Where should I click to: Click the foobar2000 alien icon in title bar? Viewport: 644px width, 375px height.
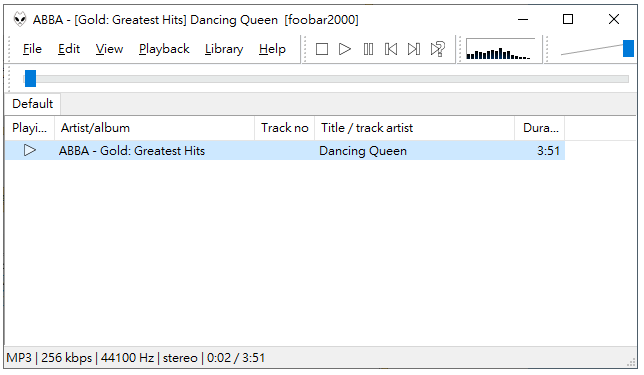click(19, 19)
